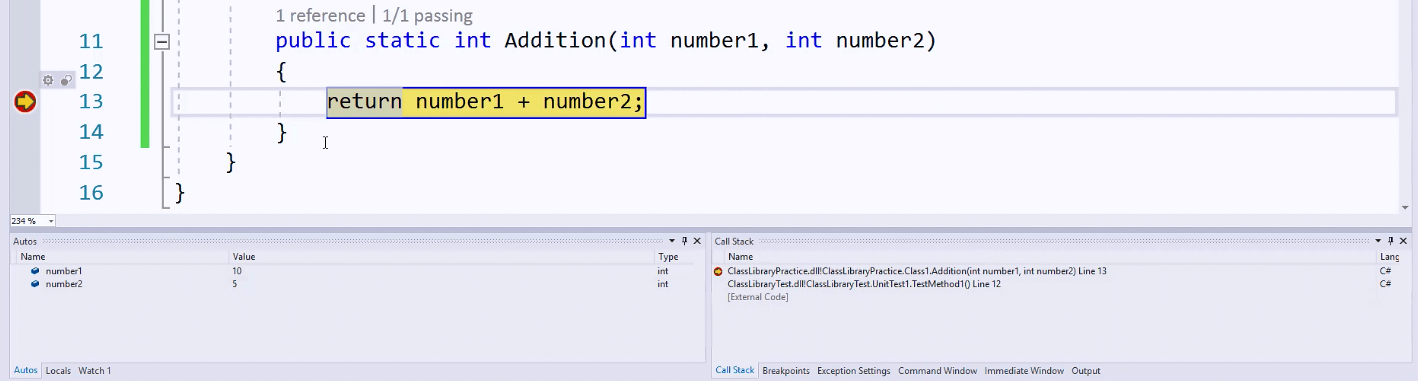
Task: Click C# language cell of TestMethod1 frame
Action: 1386,284
